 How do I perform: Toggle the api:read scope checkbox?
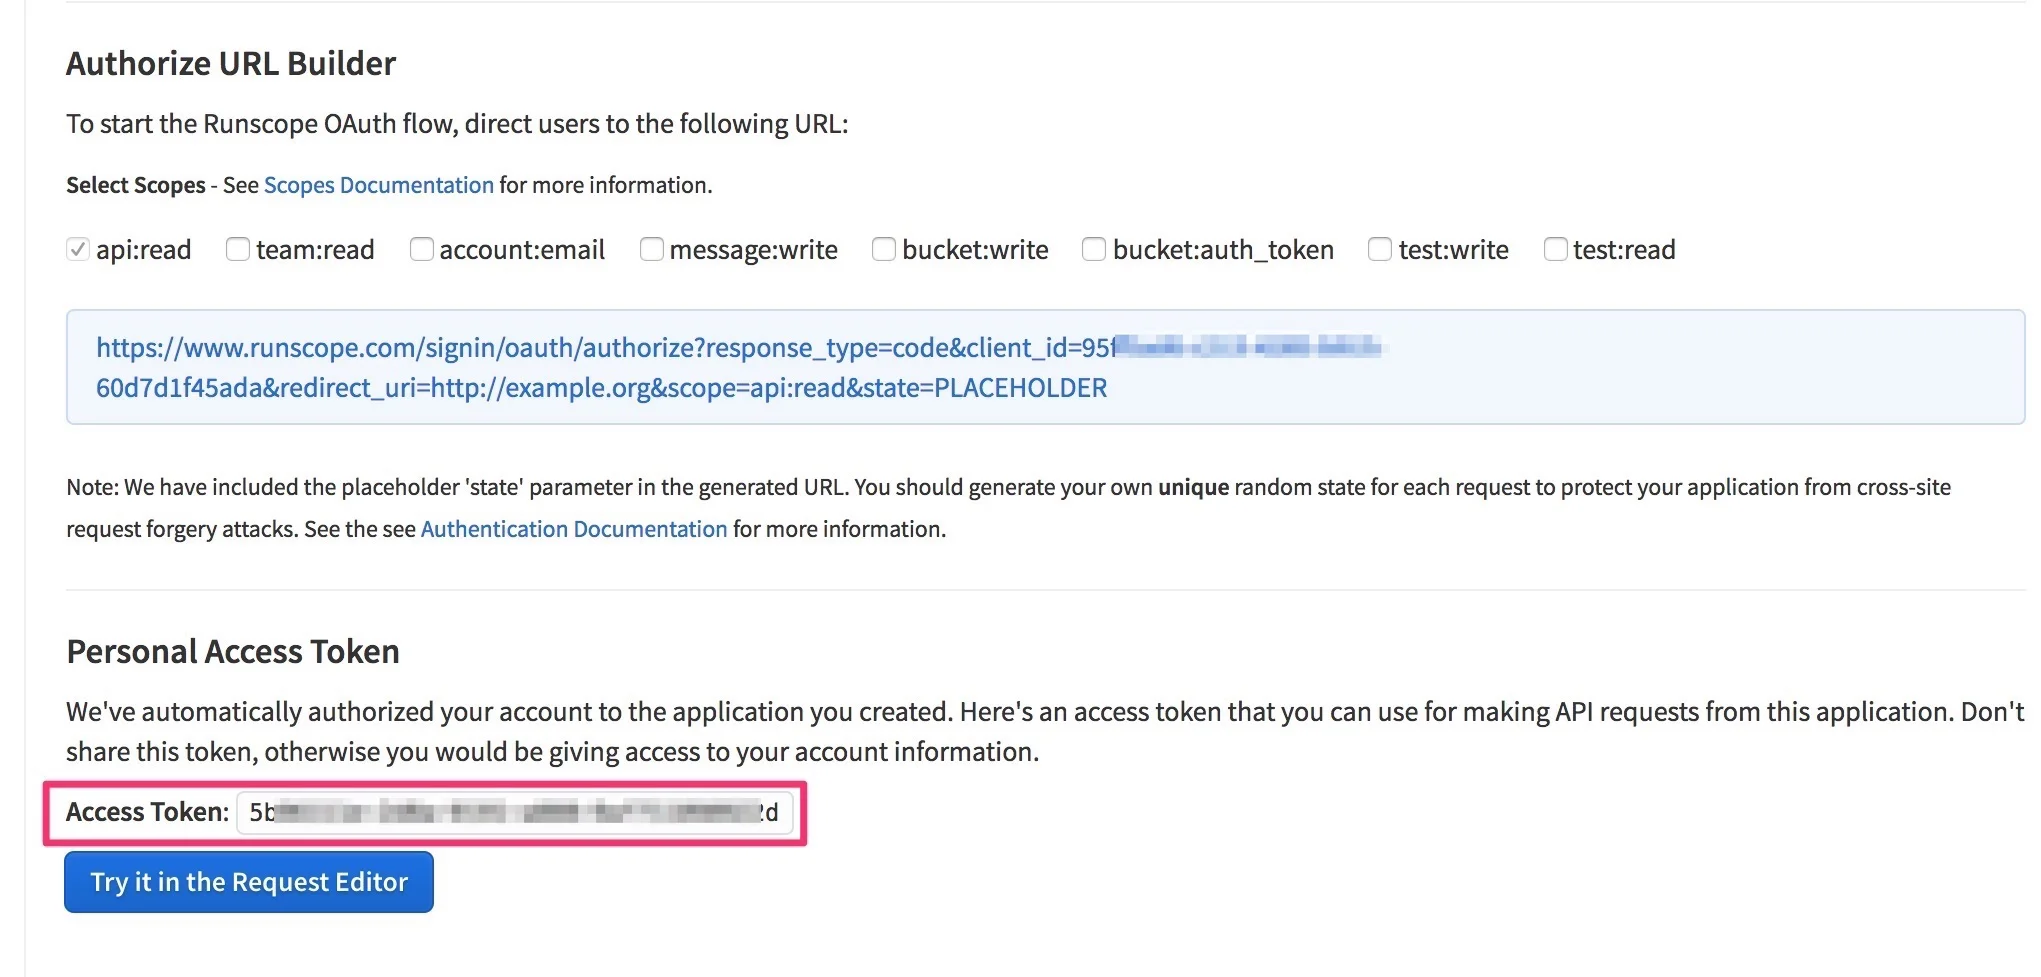click(78, 249)
